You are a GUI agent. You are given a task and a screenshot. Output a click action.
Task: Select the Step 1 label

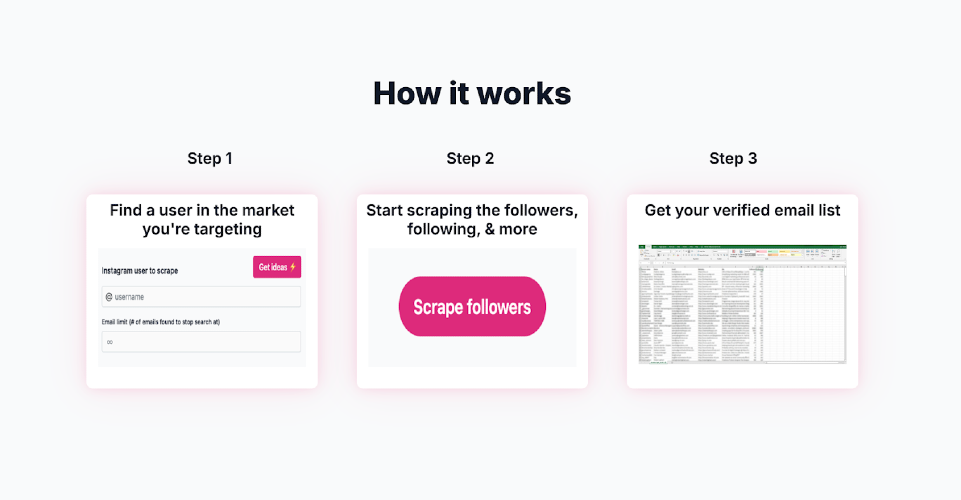[x=210, y=158]
